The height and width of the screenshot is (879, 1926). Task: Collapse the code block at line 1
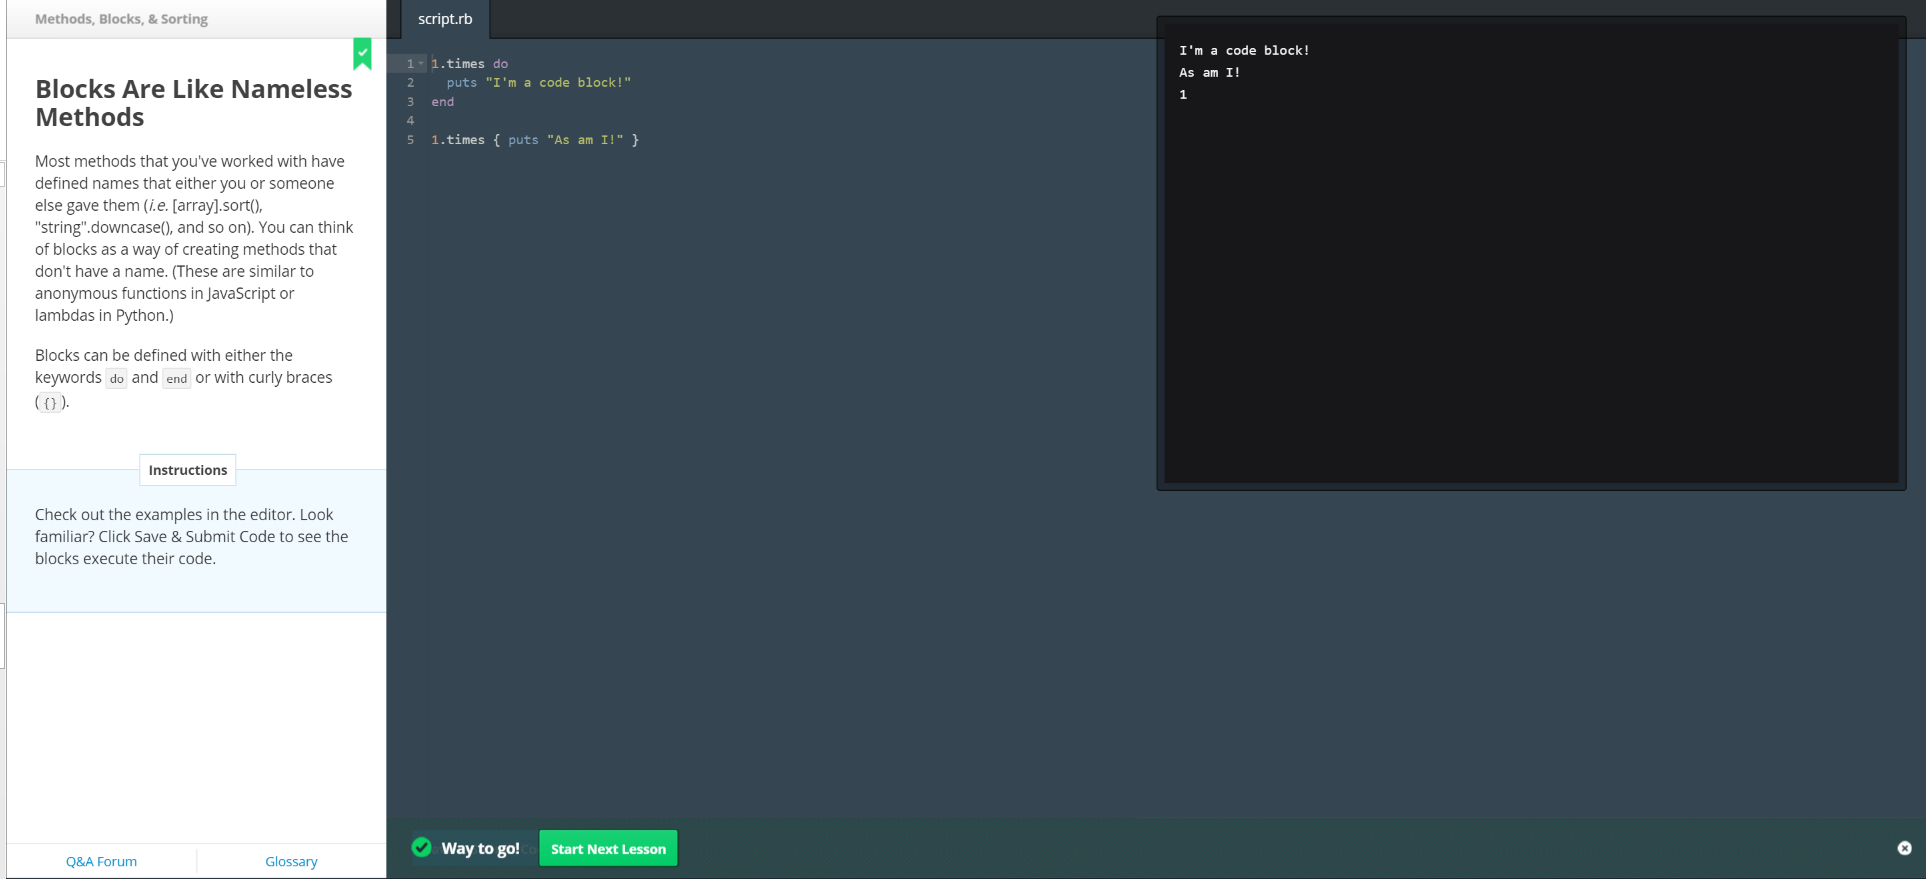point(421,64)
